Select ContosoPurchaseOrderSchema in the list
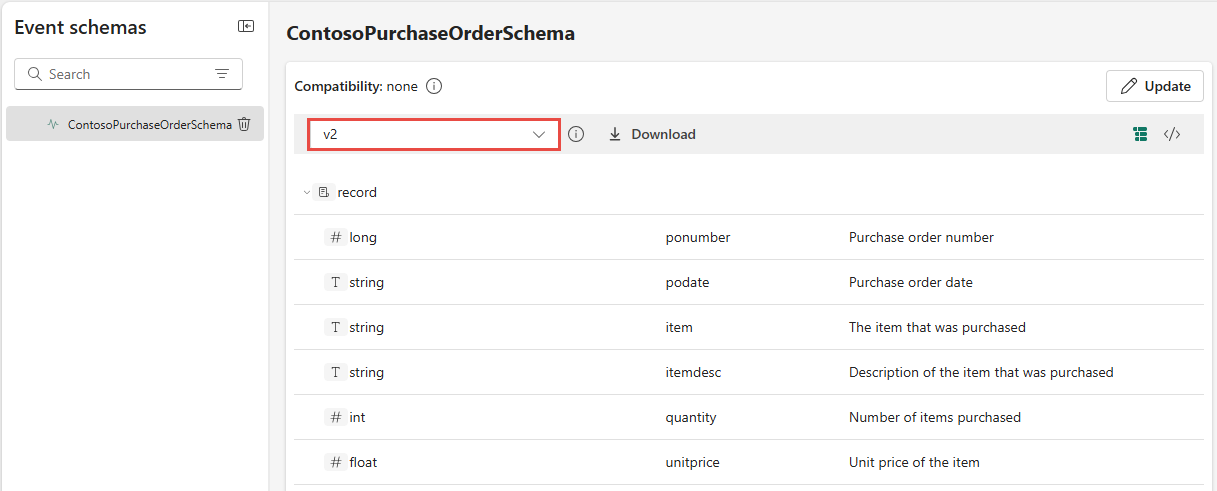This screenshot has height=491, width=1217. [149, 125]
